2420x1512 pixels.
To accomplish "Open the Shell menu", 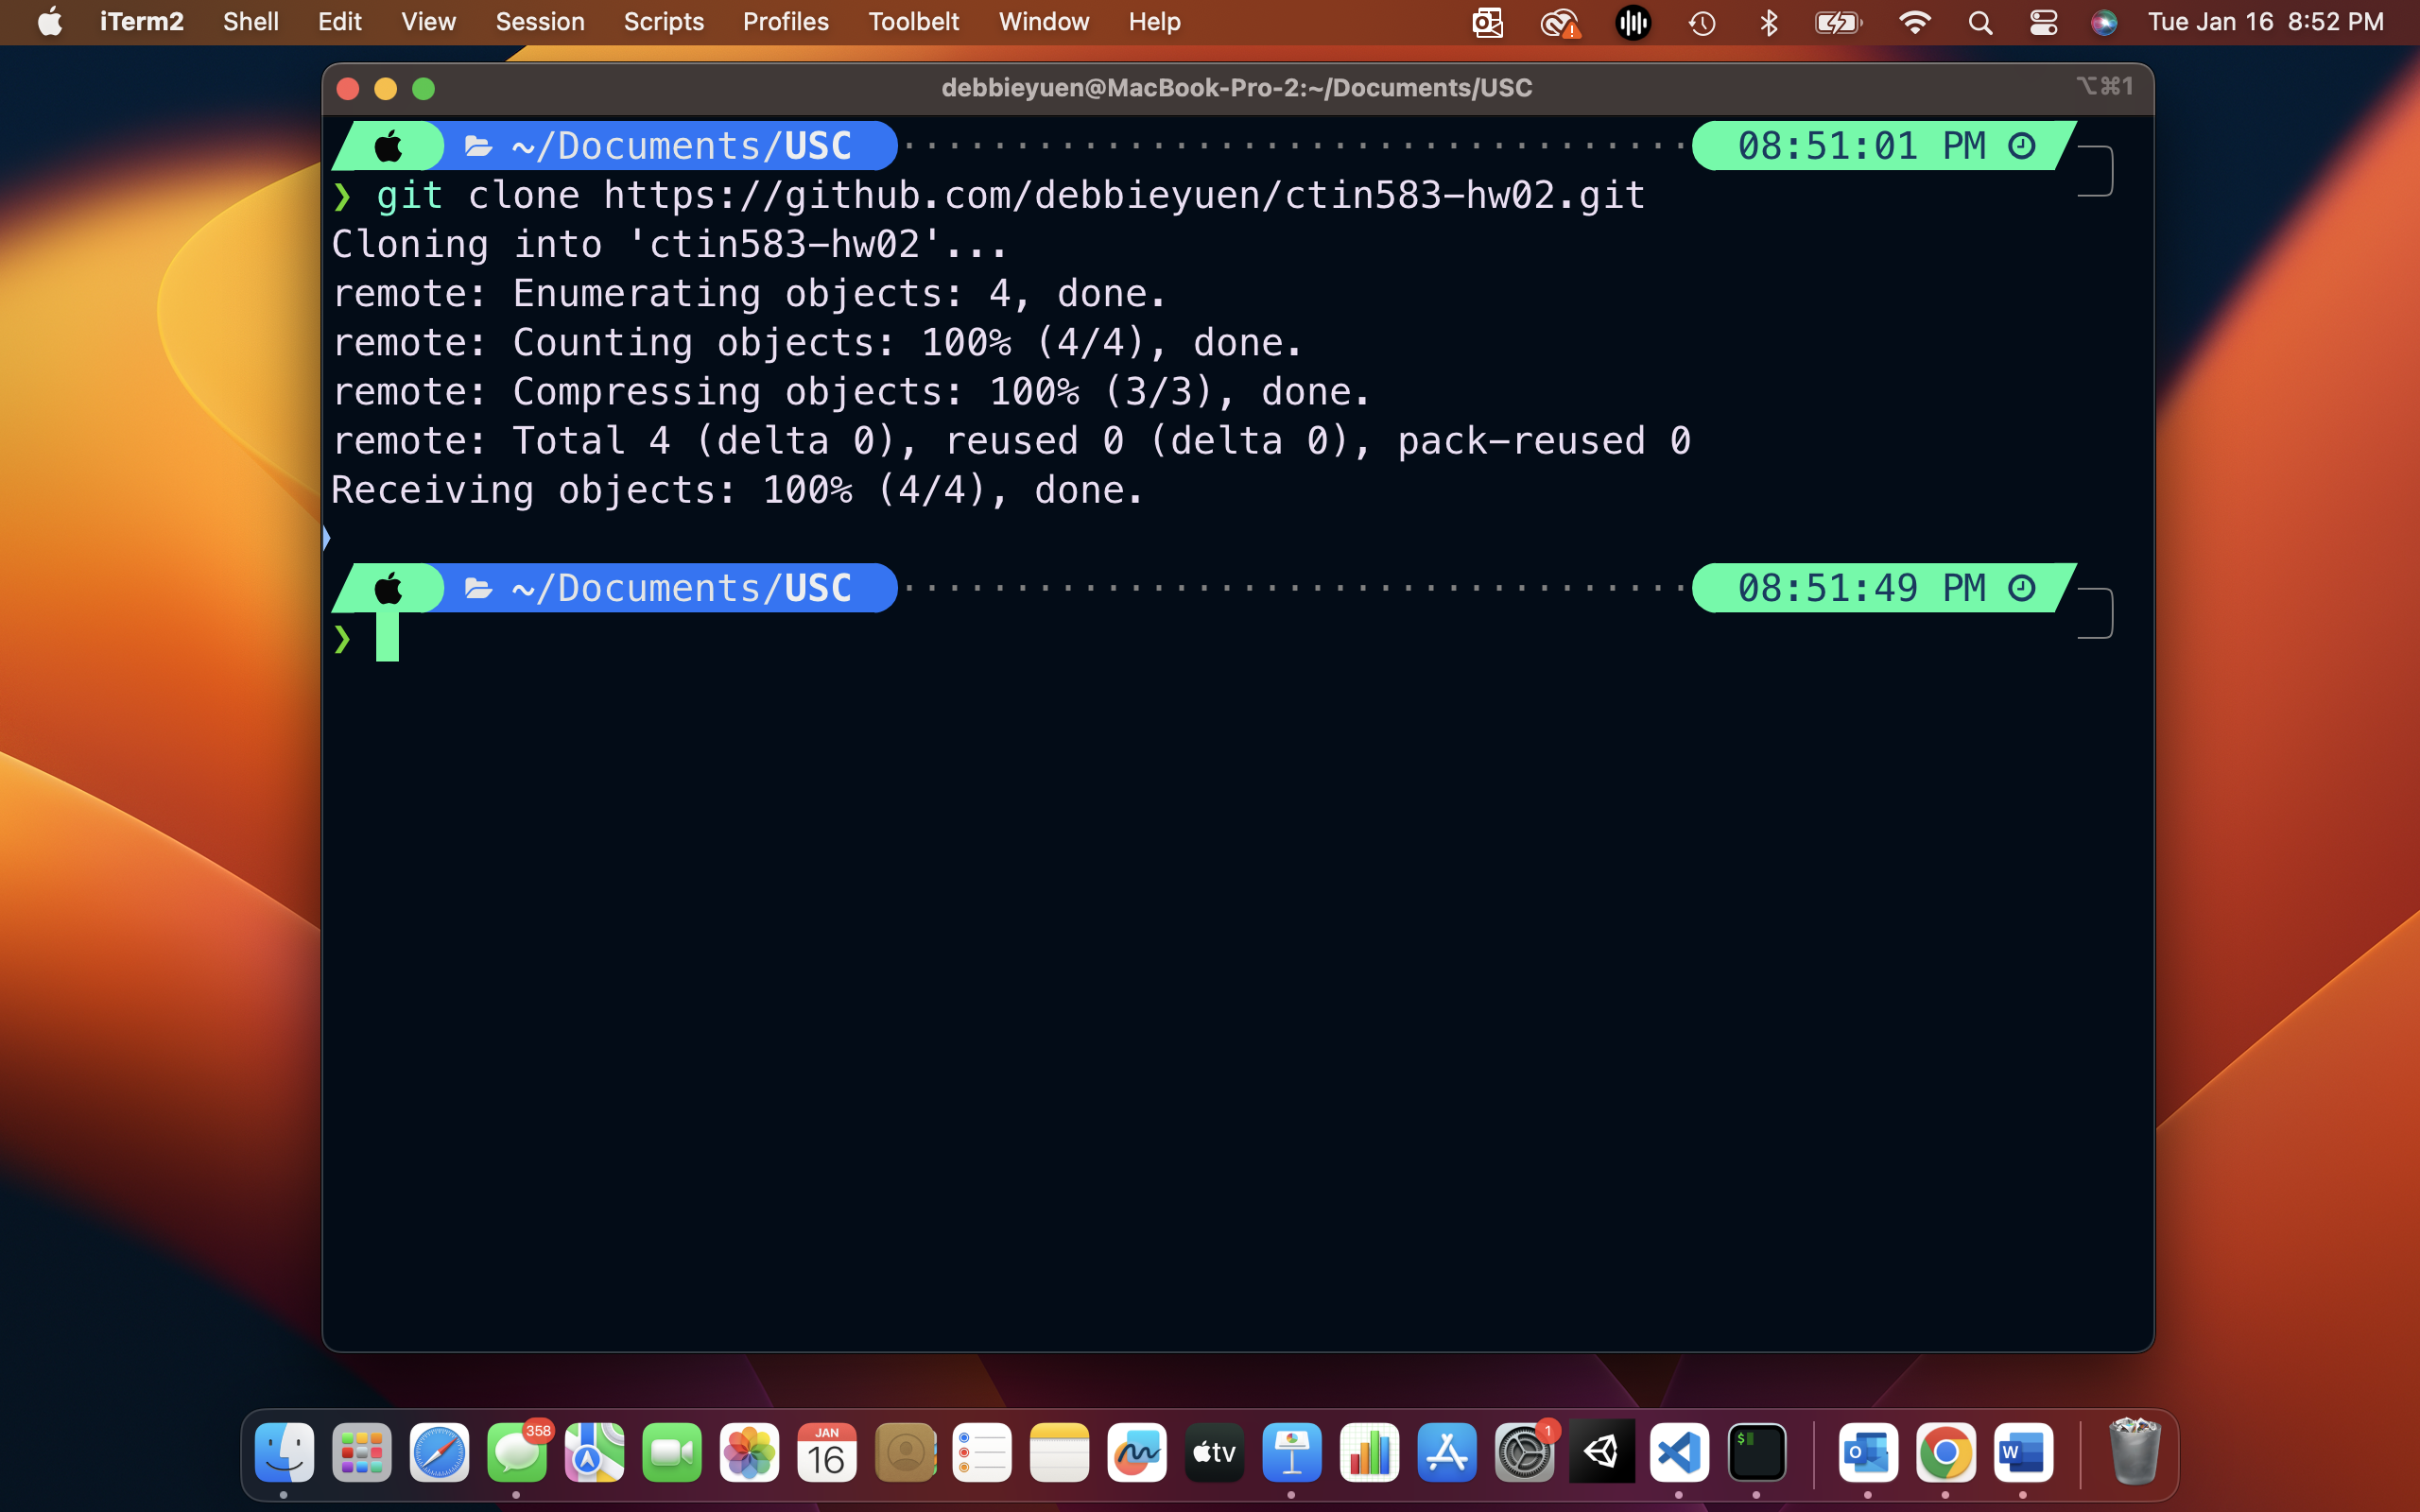I will click(x=250, y=22).
